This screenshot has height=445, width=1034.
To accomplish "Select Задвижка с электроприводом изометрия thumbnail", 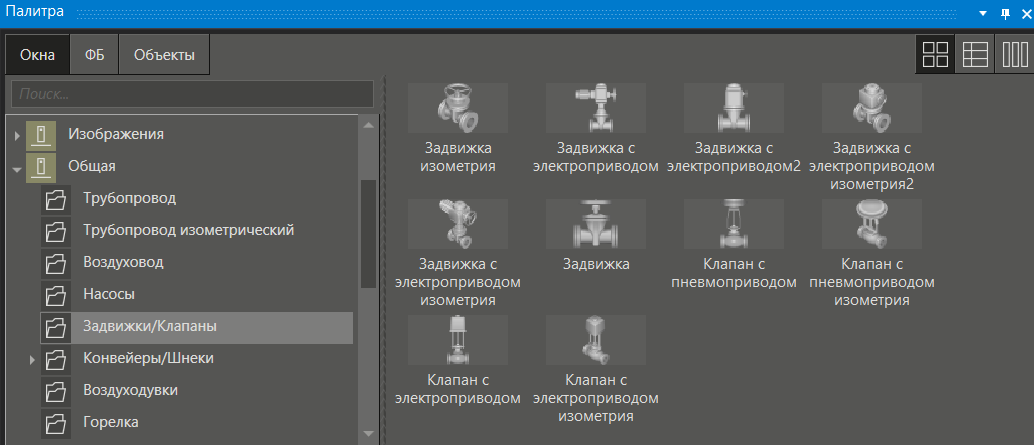I will [458, 224].
